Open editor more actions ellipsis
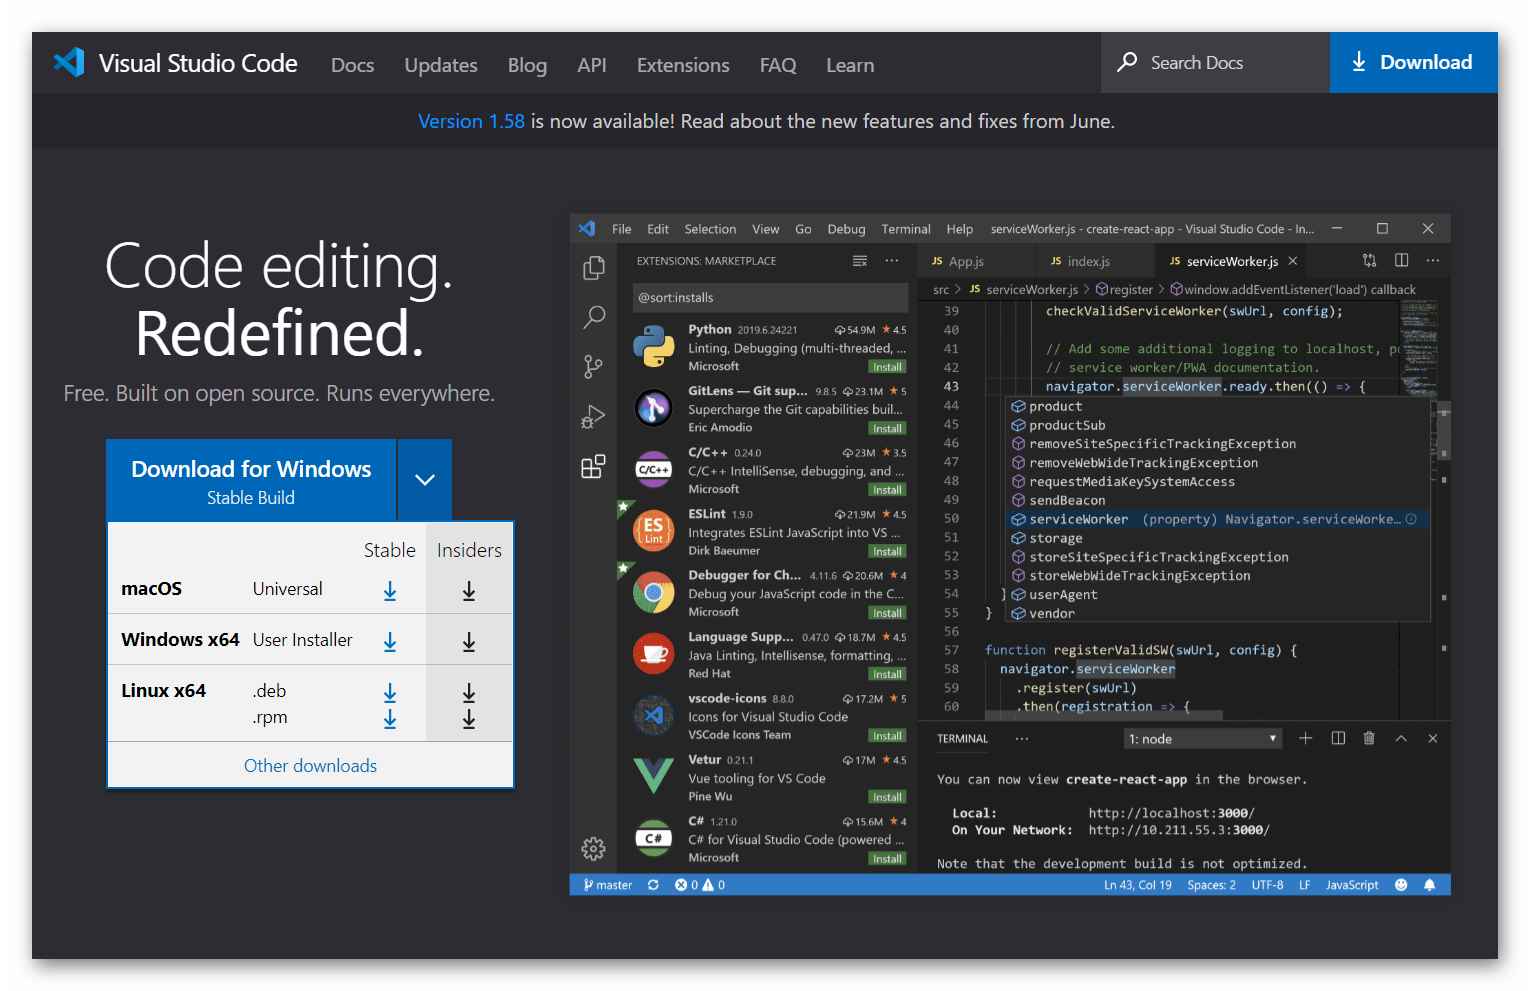The image size is (1530, 991). point(1433,260)
